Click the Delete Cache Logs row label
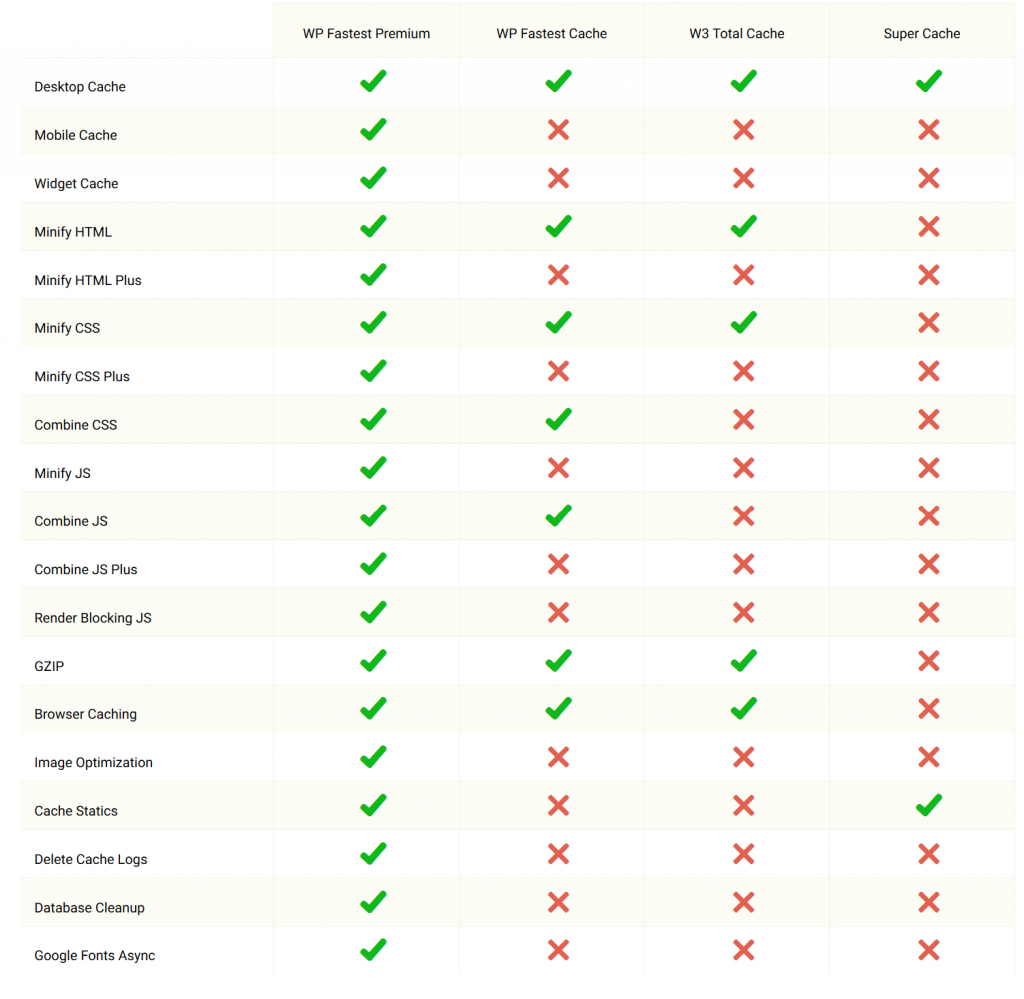Screen dimensions: 1024x999 click(91, 859)
